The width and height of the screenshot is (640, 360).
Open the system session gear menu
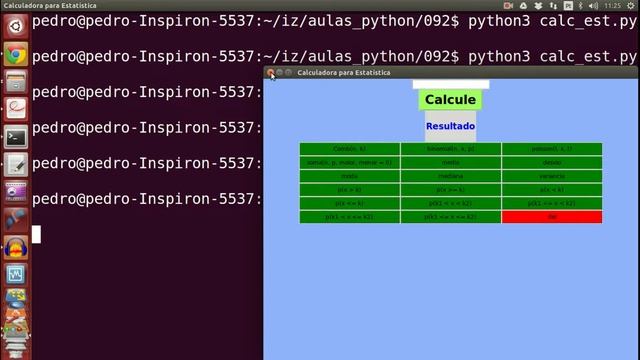631,6
